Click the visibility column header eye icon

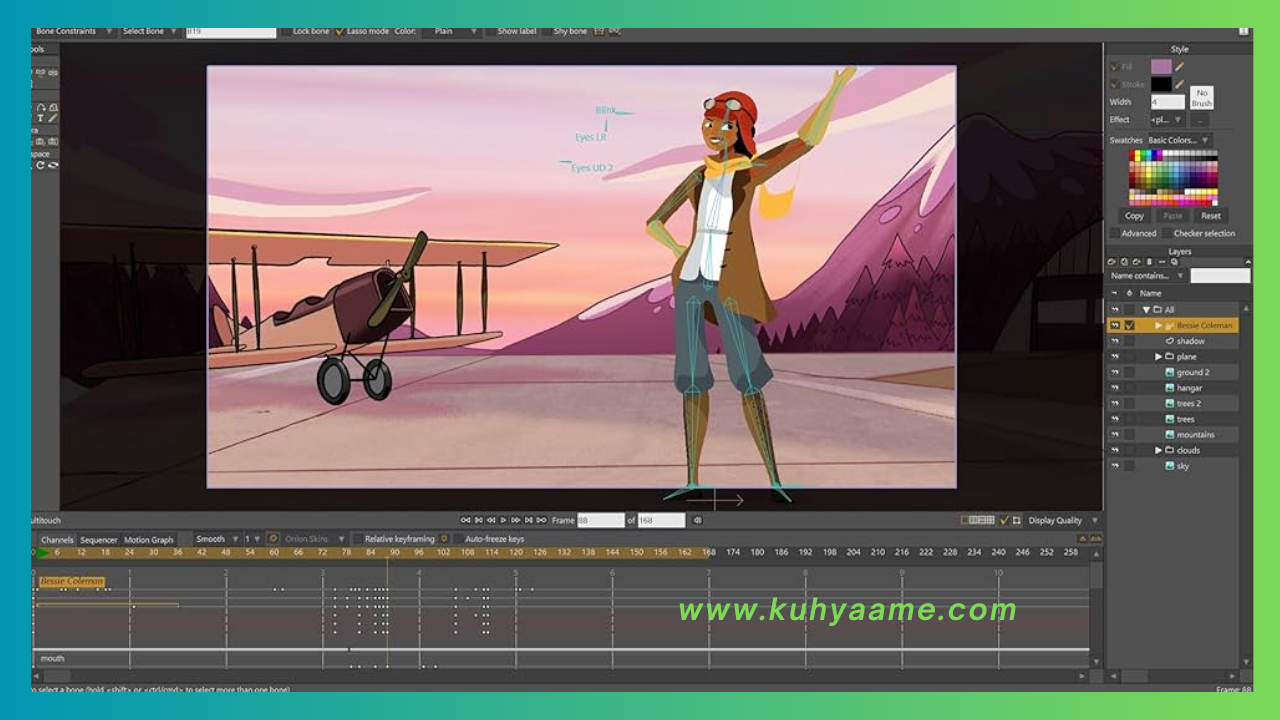point(1114,293)
